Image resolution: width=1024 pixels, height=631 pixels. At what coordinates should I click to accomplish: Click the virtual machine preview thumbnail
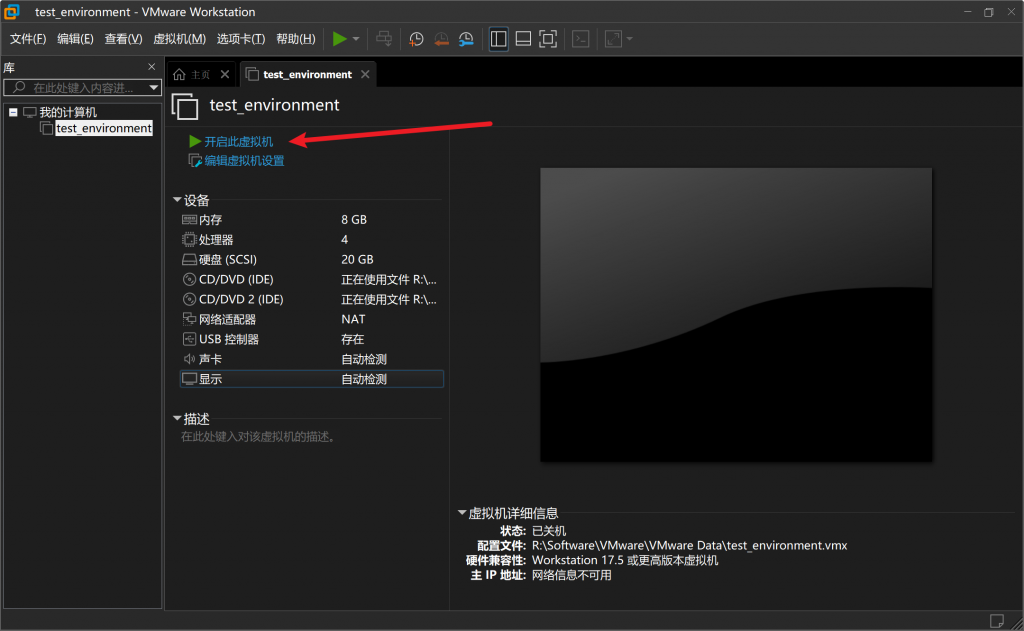point(736,315)
